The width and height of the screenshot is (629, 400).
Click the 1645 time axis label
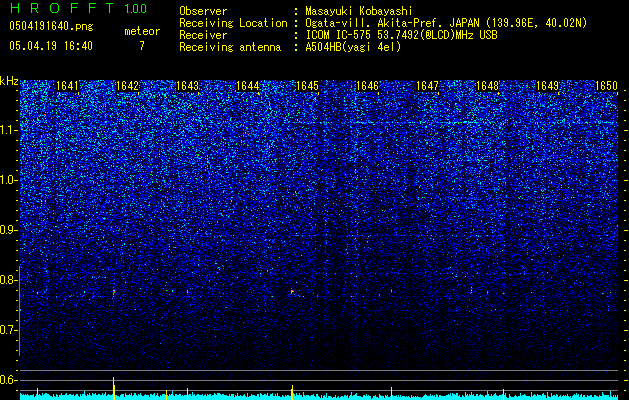coord(307,86)
